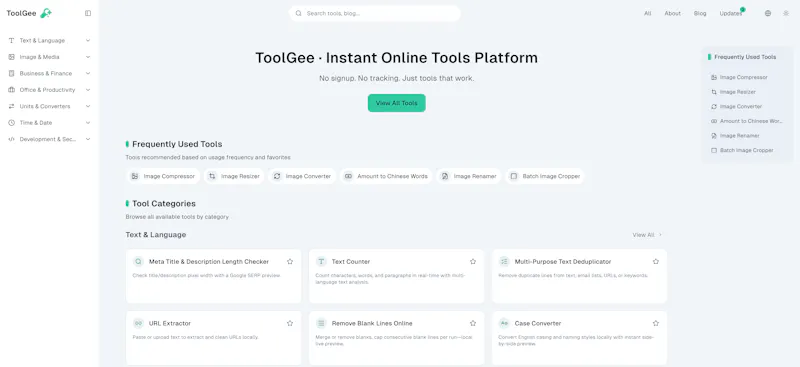The image size is (800, 367).
Task: Open the Image Compressor chip
Action: pos(163,176)
